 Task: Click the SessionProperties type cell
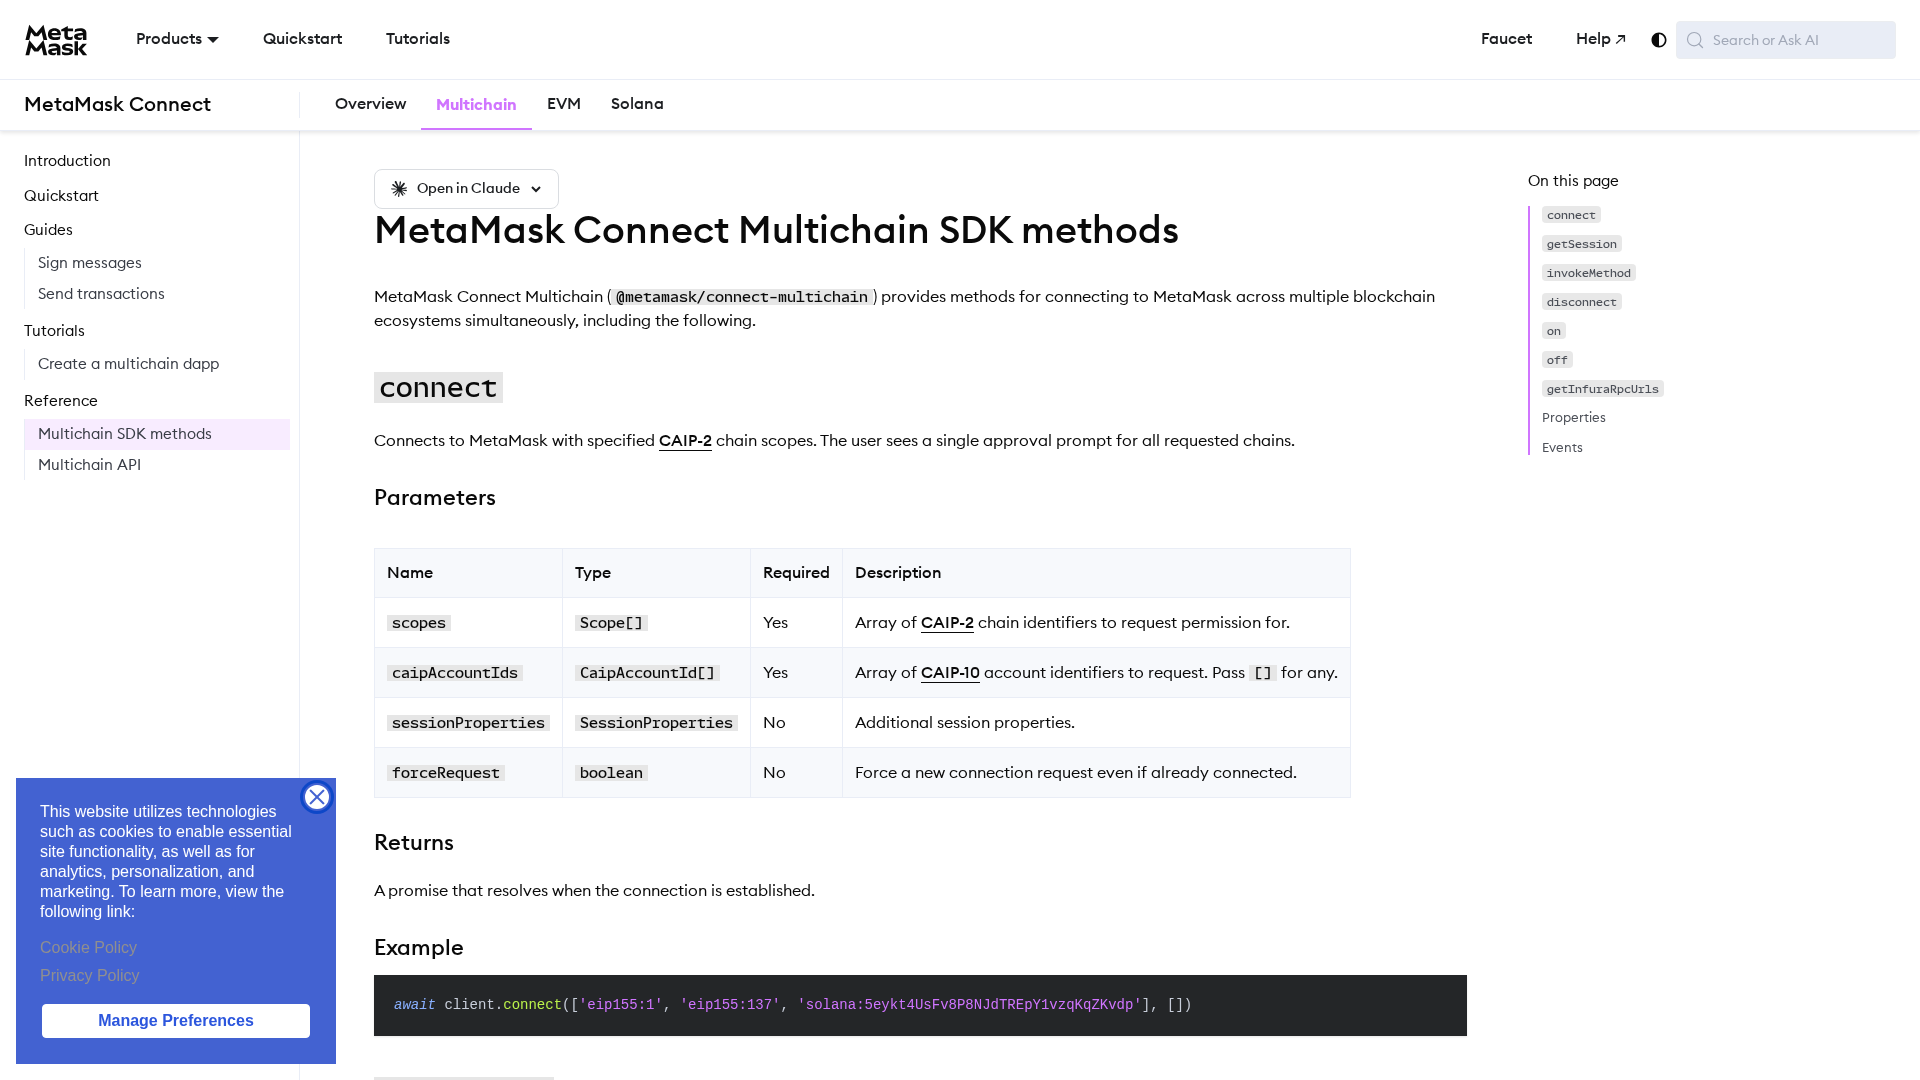656,723
